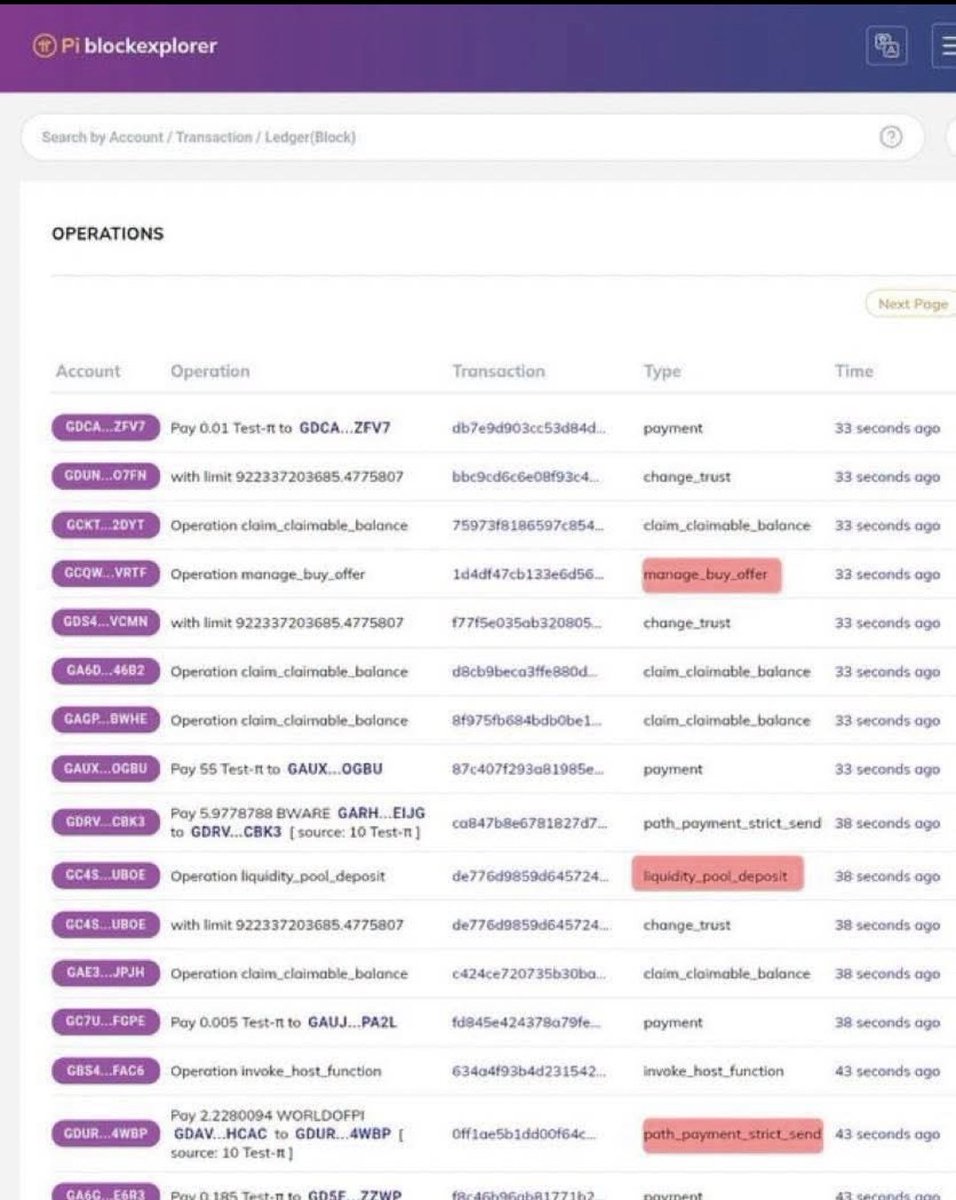
Task: Click 'Operation manage_buy_offer' text
Action: click(x=268, y=574)
